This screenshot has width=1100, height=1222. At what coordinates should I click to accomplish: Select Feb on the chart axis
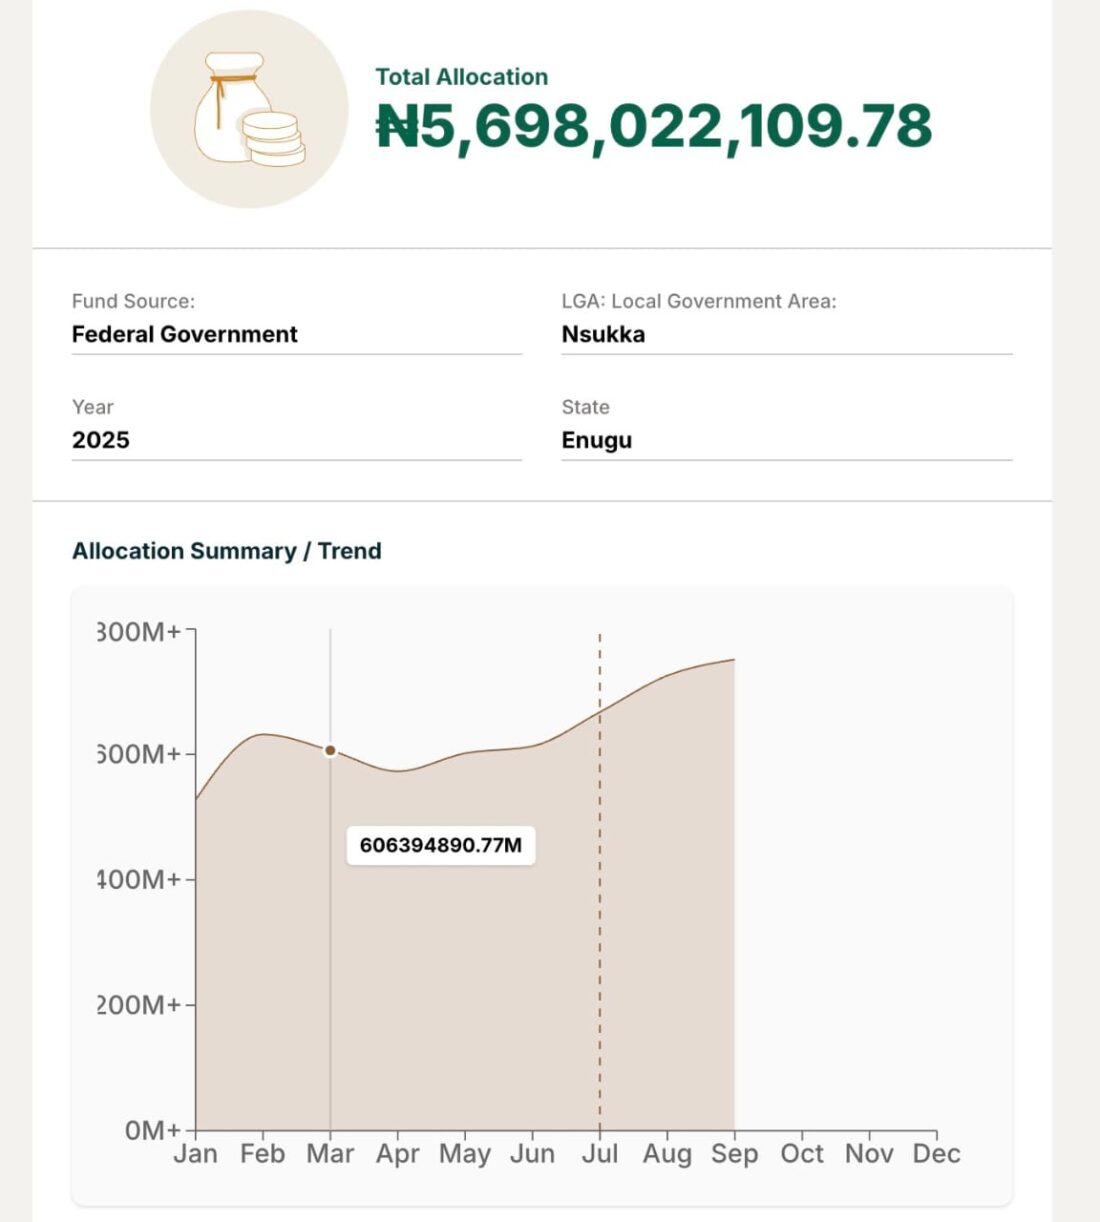[x=263, y=1154]
